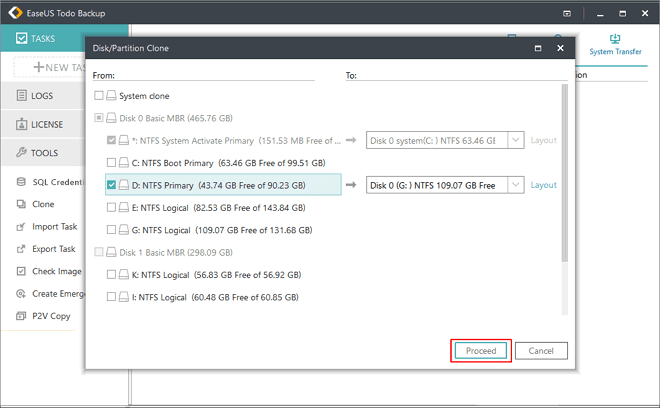
Task: Click the LICENSE badge icon
Action: pos(21,124)
